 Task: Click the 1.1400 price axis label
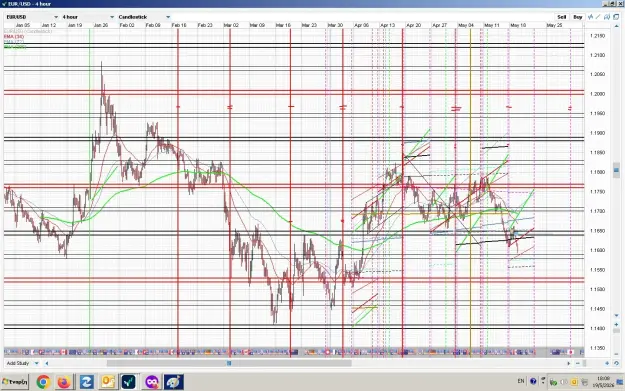point(597,328)
